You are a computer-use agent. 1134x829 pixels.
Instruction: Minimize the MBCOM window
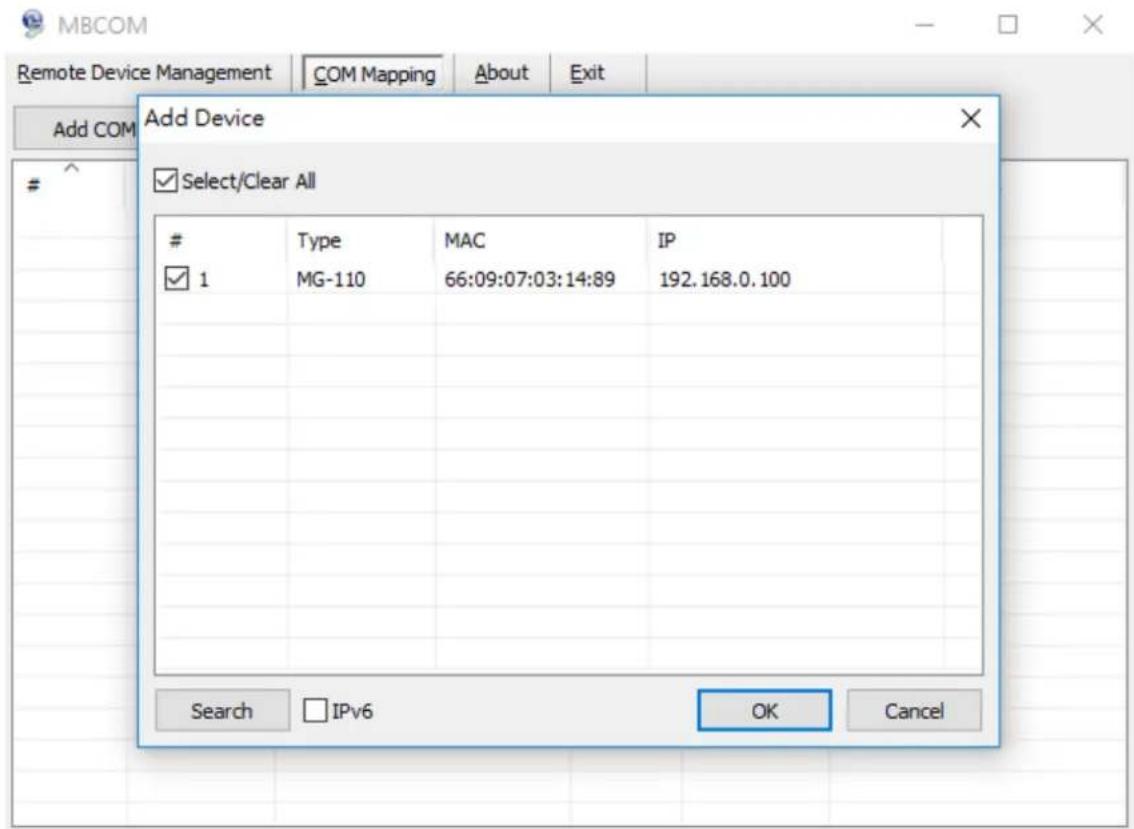click(x=924, y=25)
